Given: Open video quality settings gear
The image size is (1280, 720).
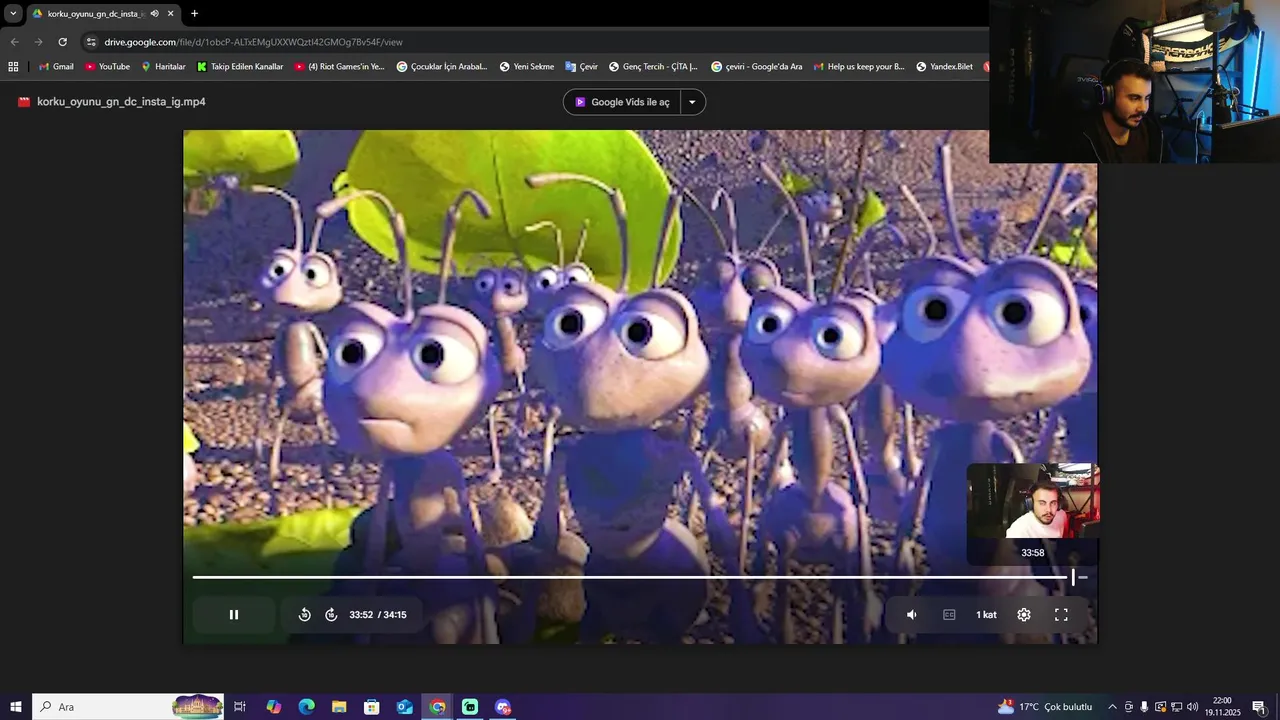Looking at the screenshot, I should (x=1024, y=615).
